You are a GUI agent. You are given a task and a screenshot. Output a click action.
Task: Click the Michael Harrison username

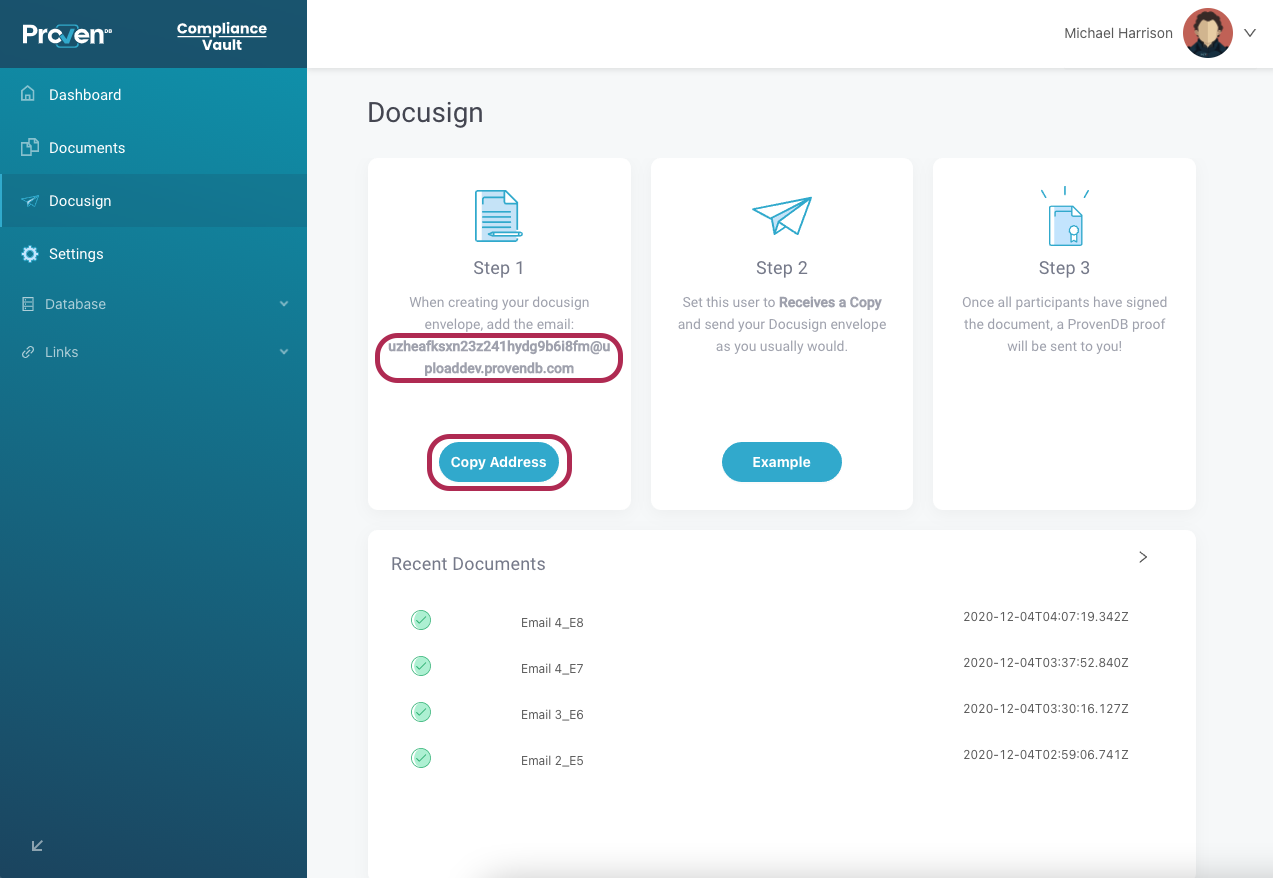pos(1118,33)
